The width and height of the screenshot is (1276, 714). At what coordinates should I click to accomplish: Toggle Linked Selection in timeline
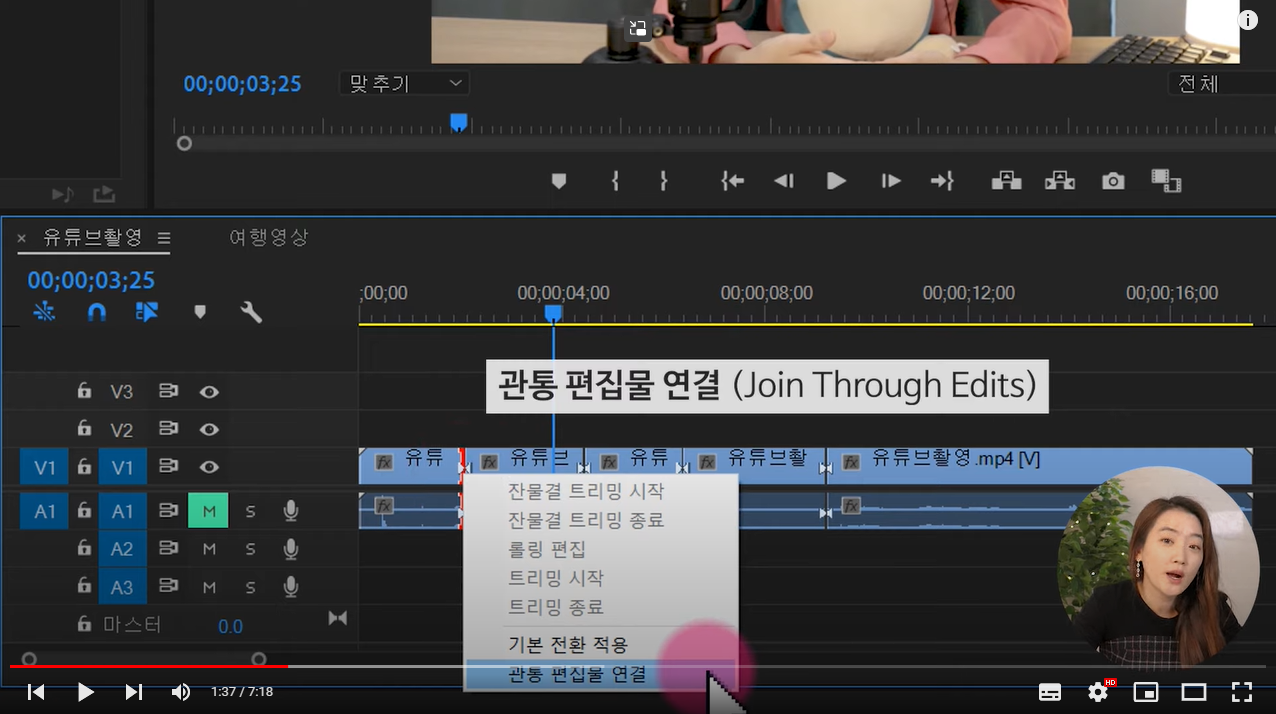[147, 312]
